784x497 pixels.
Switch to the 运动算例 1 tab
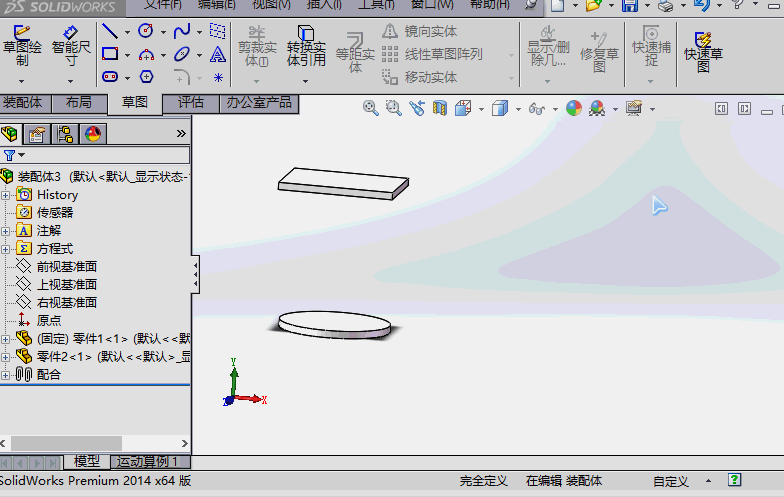pyautogui.click(x=150, y=462)
